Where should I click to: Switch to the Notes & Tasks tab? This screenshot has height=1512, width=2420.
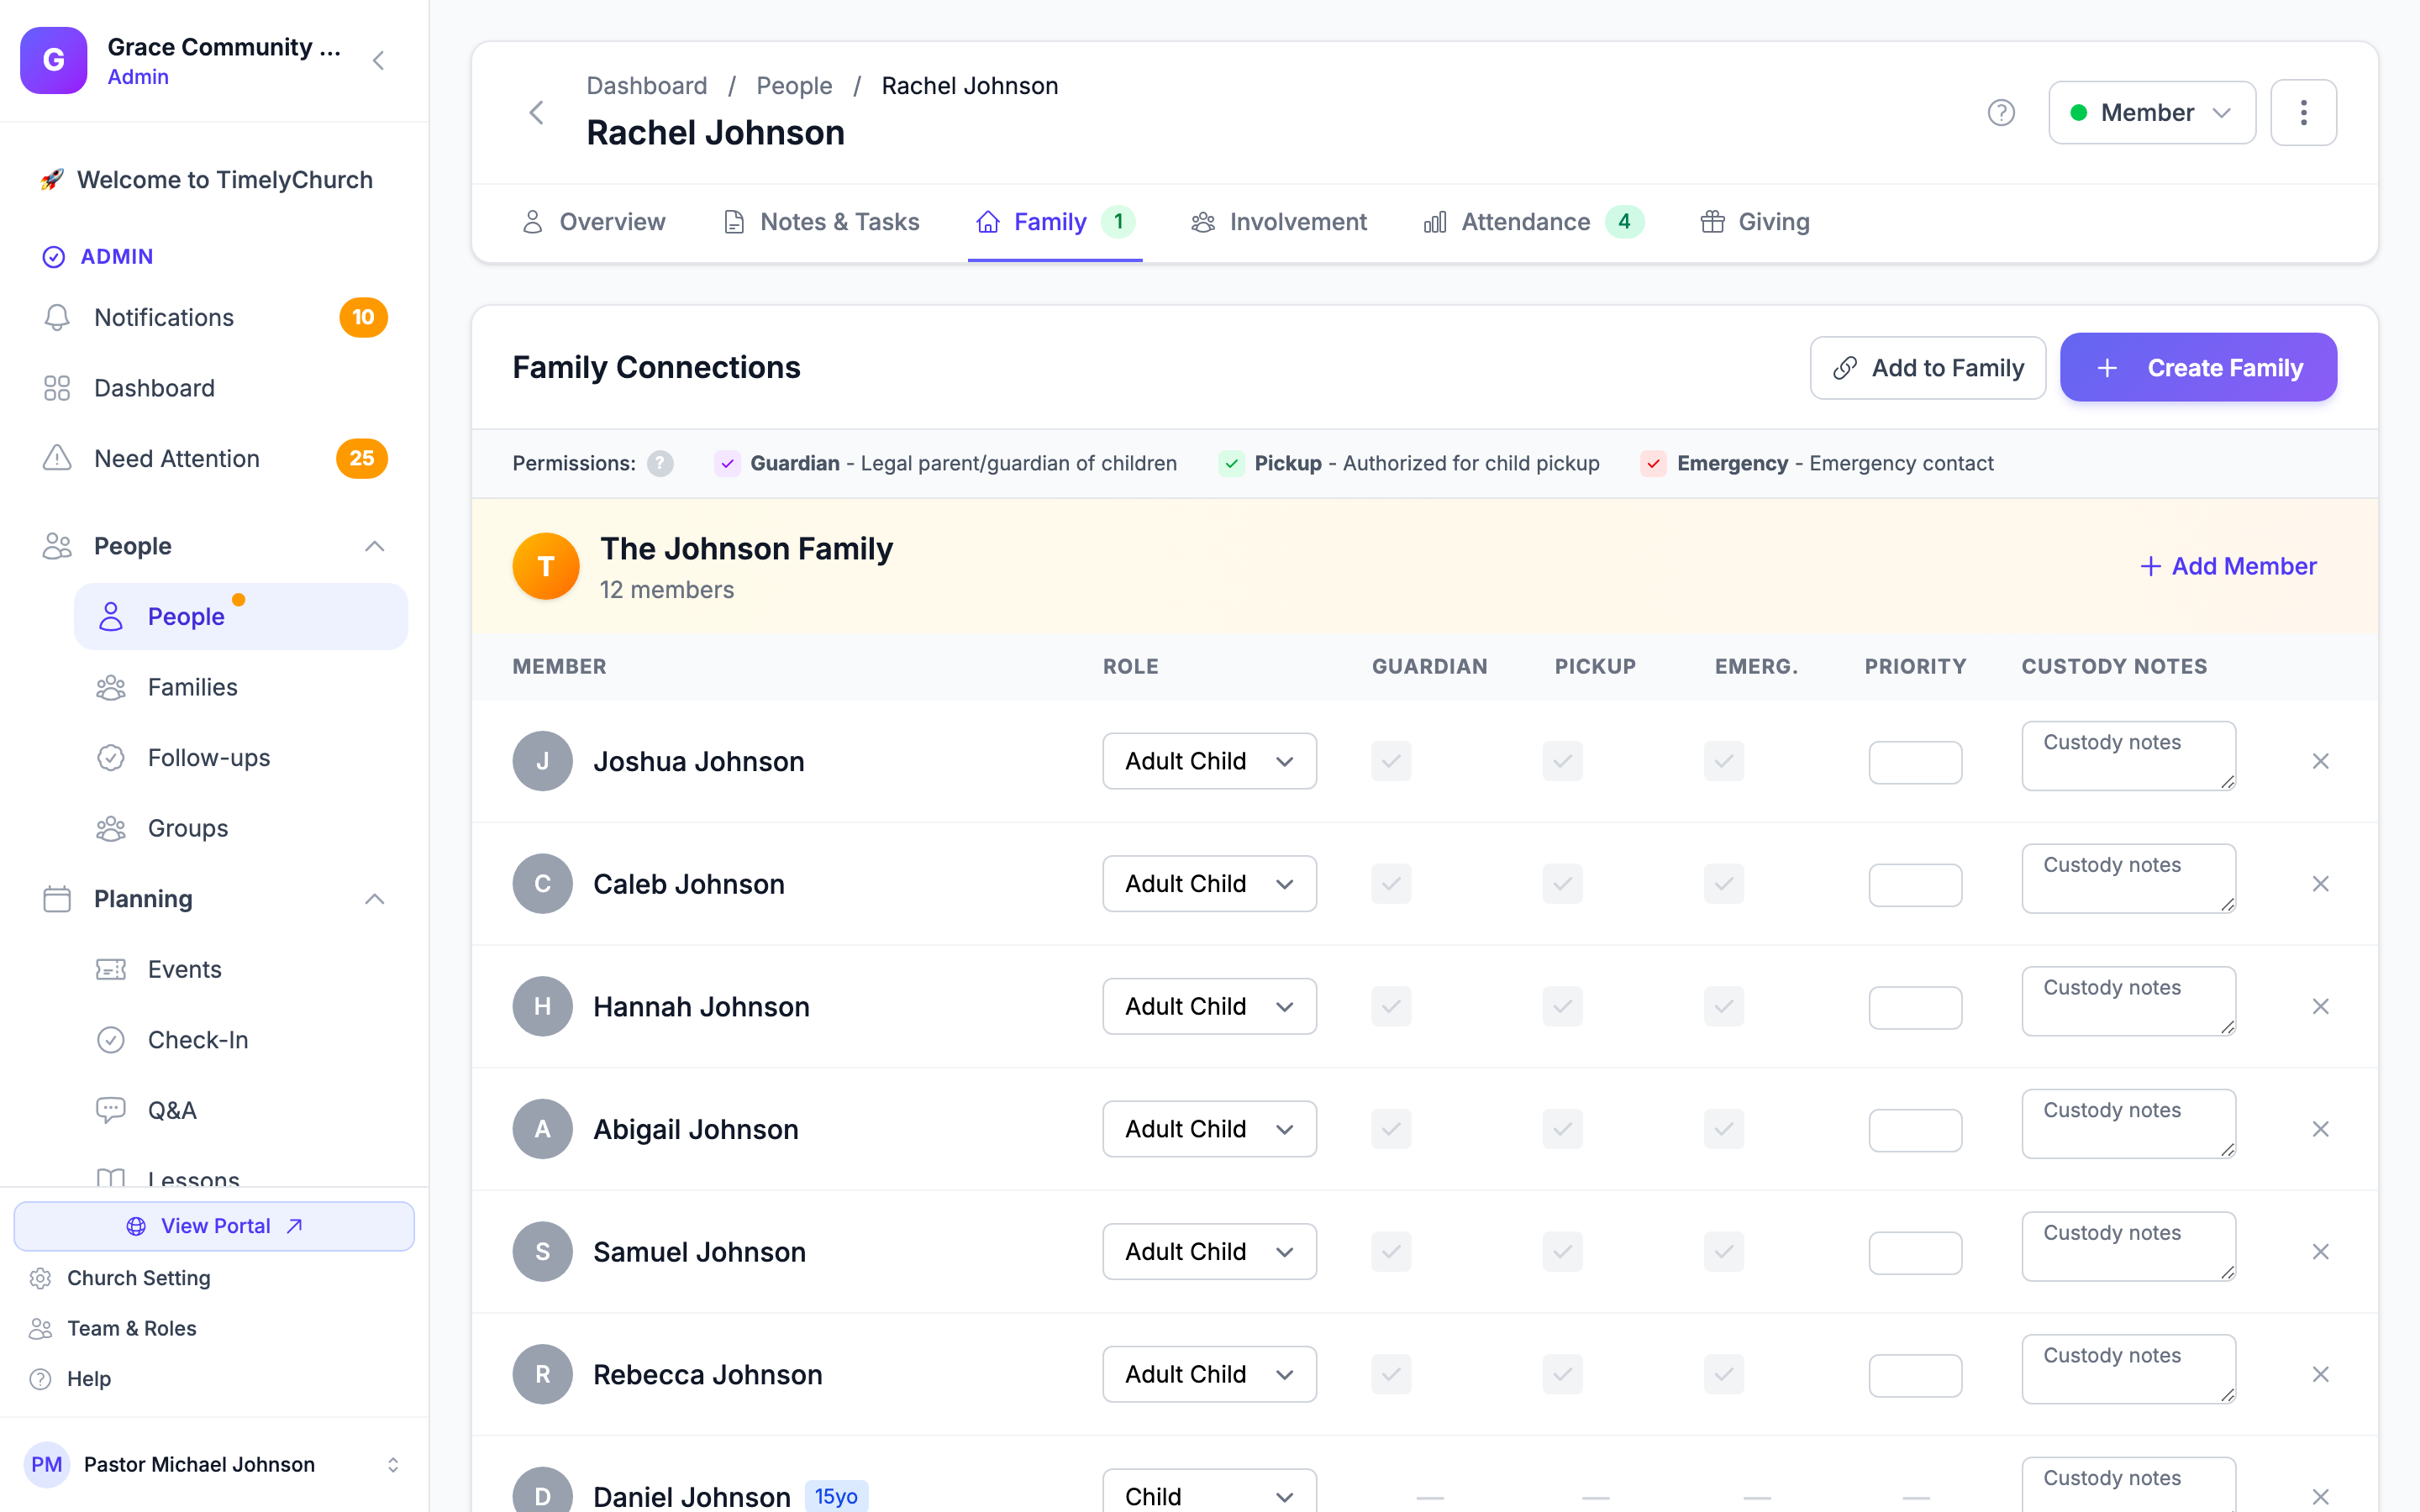[821, 222]
